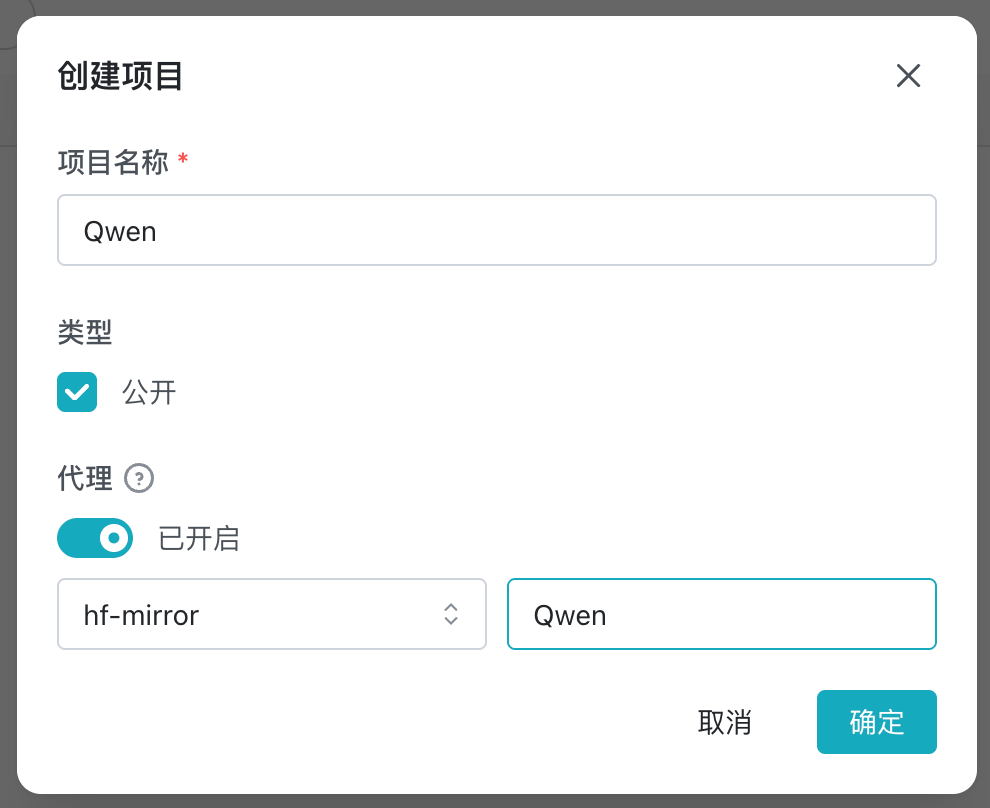
Task: Click the up-down chevron in hf-mirror selector
Action: tap(451, 614)
